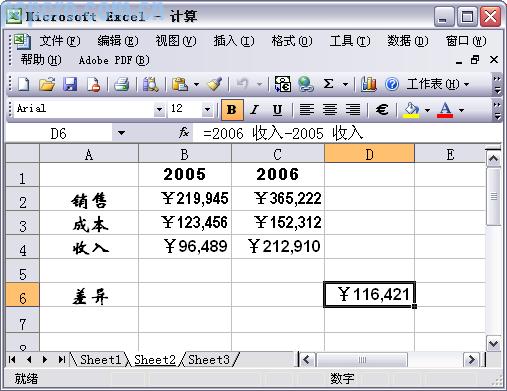Select the Format Painter brush
Screen dimensions: 507x391
click(x=215, y=84)
